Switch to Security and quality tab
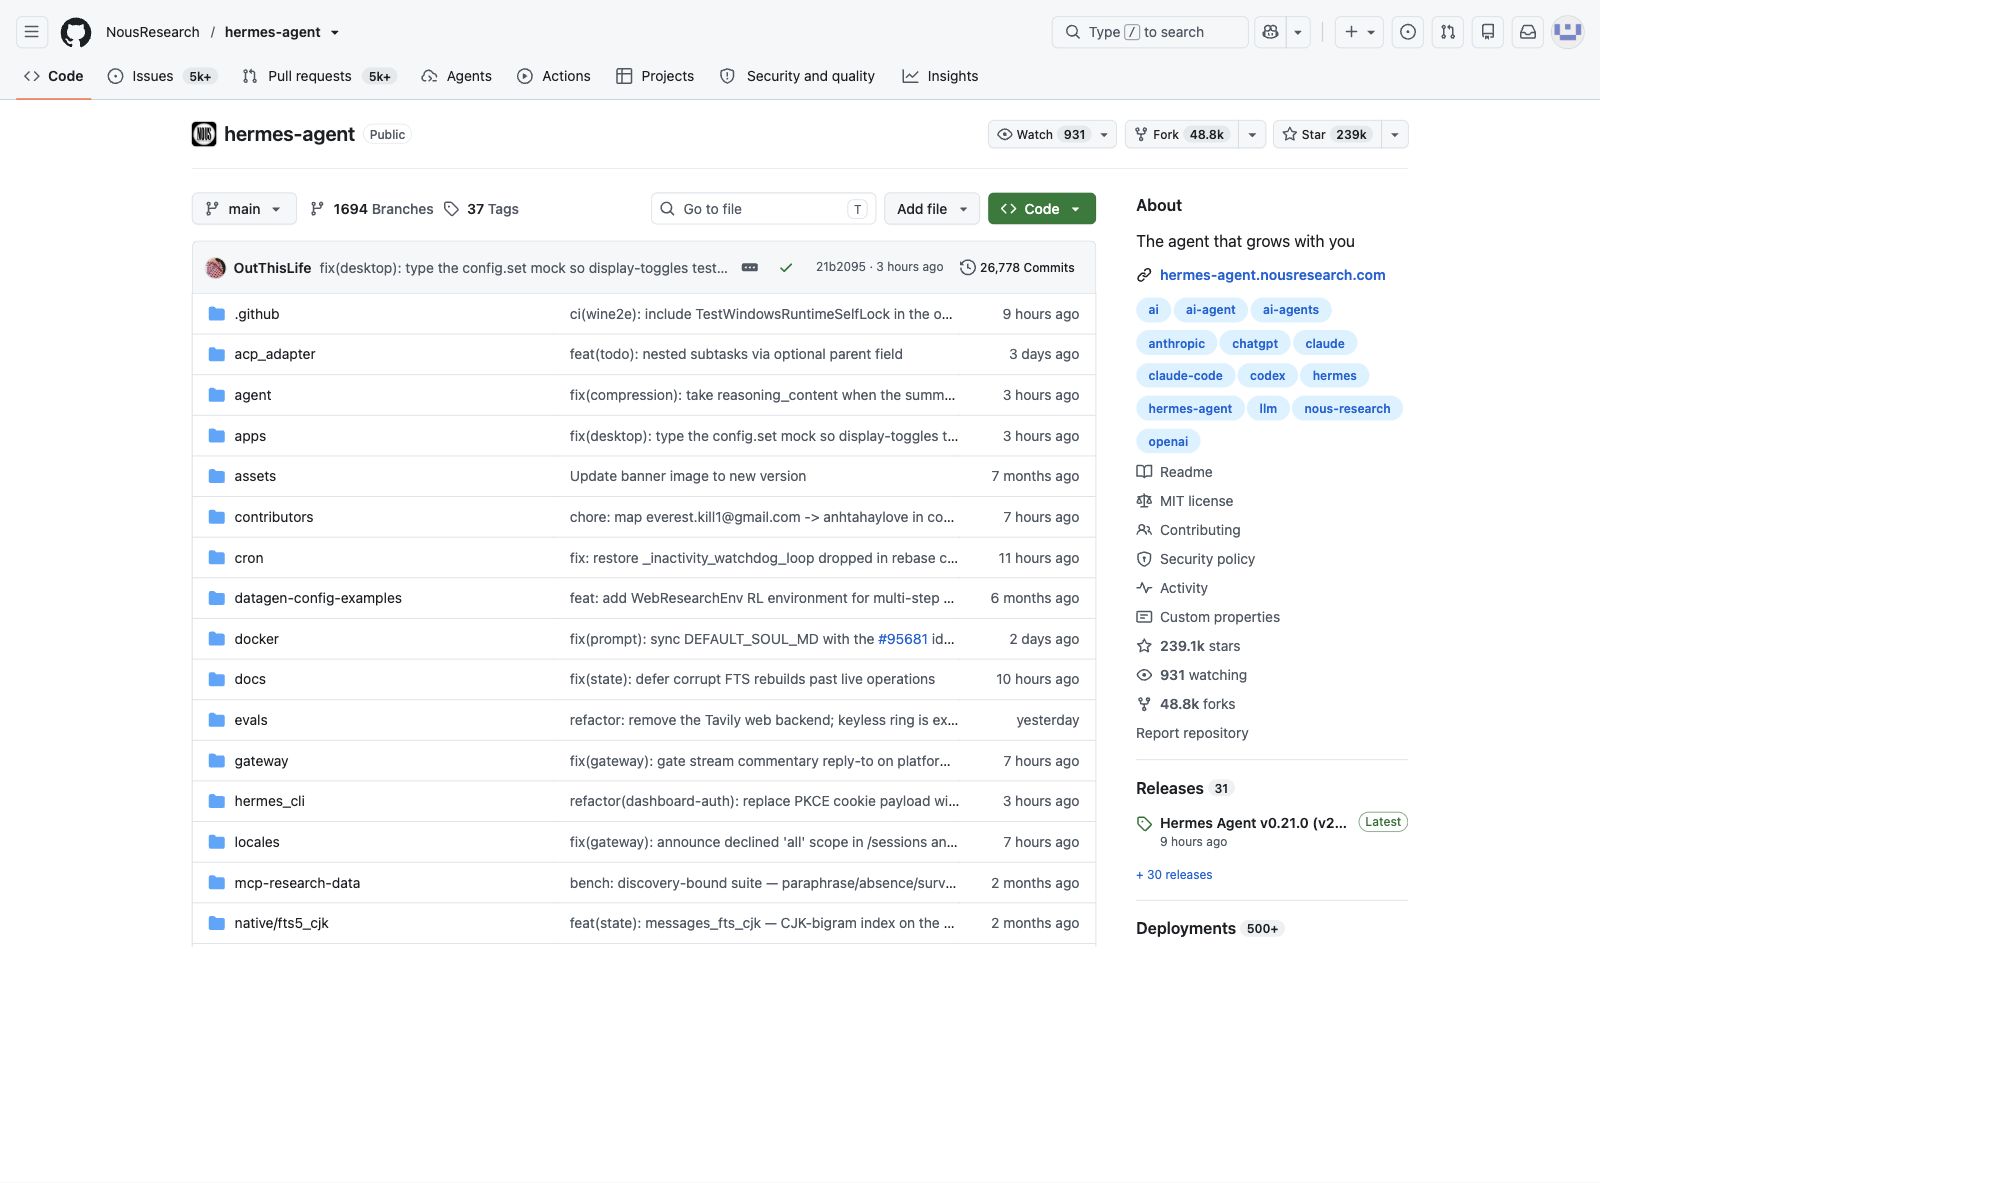This screenshot has width=2000, height=1183. tap(797, 76)
